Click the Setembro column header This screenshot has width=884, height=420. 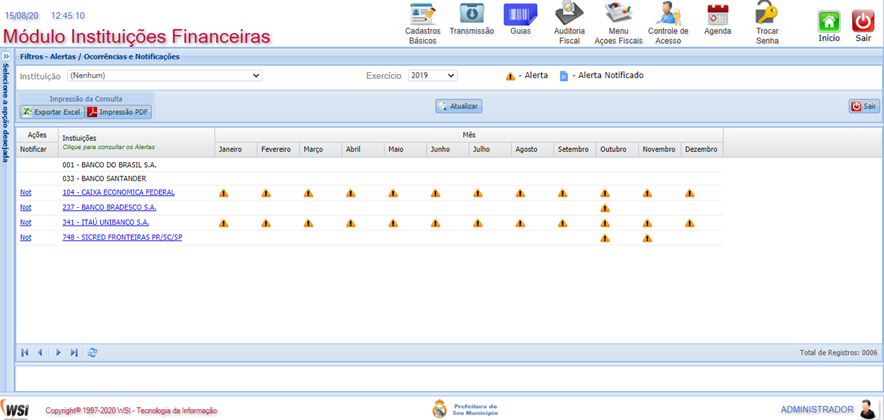click(574, 150)
